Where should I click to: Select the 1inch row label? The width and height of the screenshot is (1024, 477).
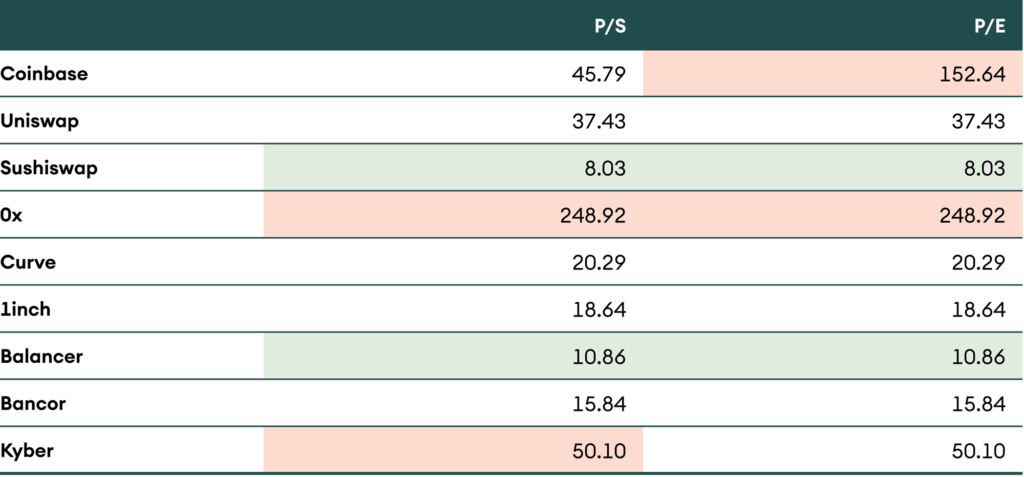(26, 309)
